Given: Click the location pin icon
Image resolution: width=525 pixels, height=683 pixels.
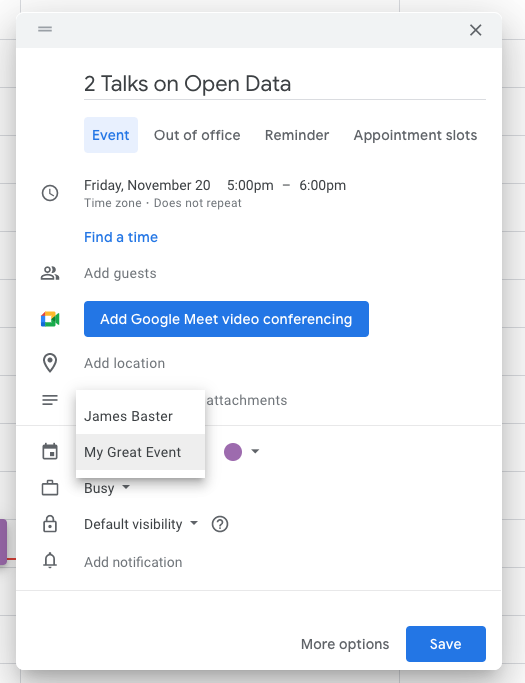Looking at the screenshot, I should [50, 363].
